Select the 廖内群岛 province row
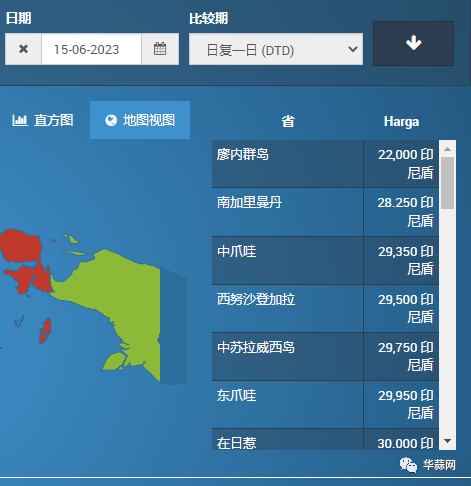 point(325,164)
